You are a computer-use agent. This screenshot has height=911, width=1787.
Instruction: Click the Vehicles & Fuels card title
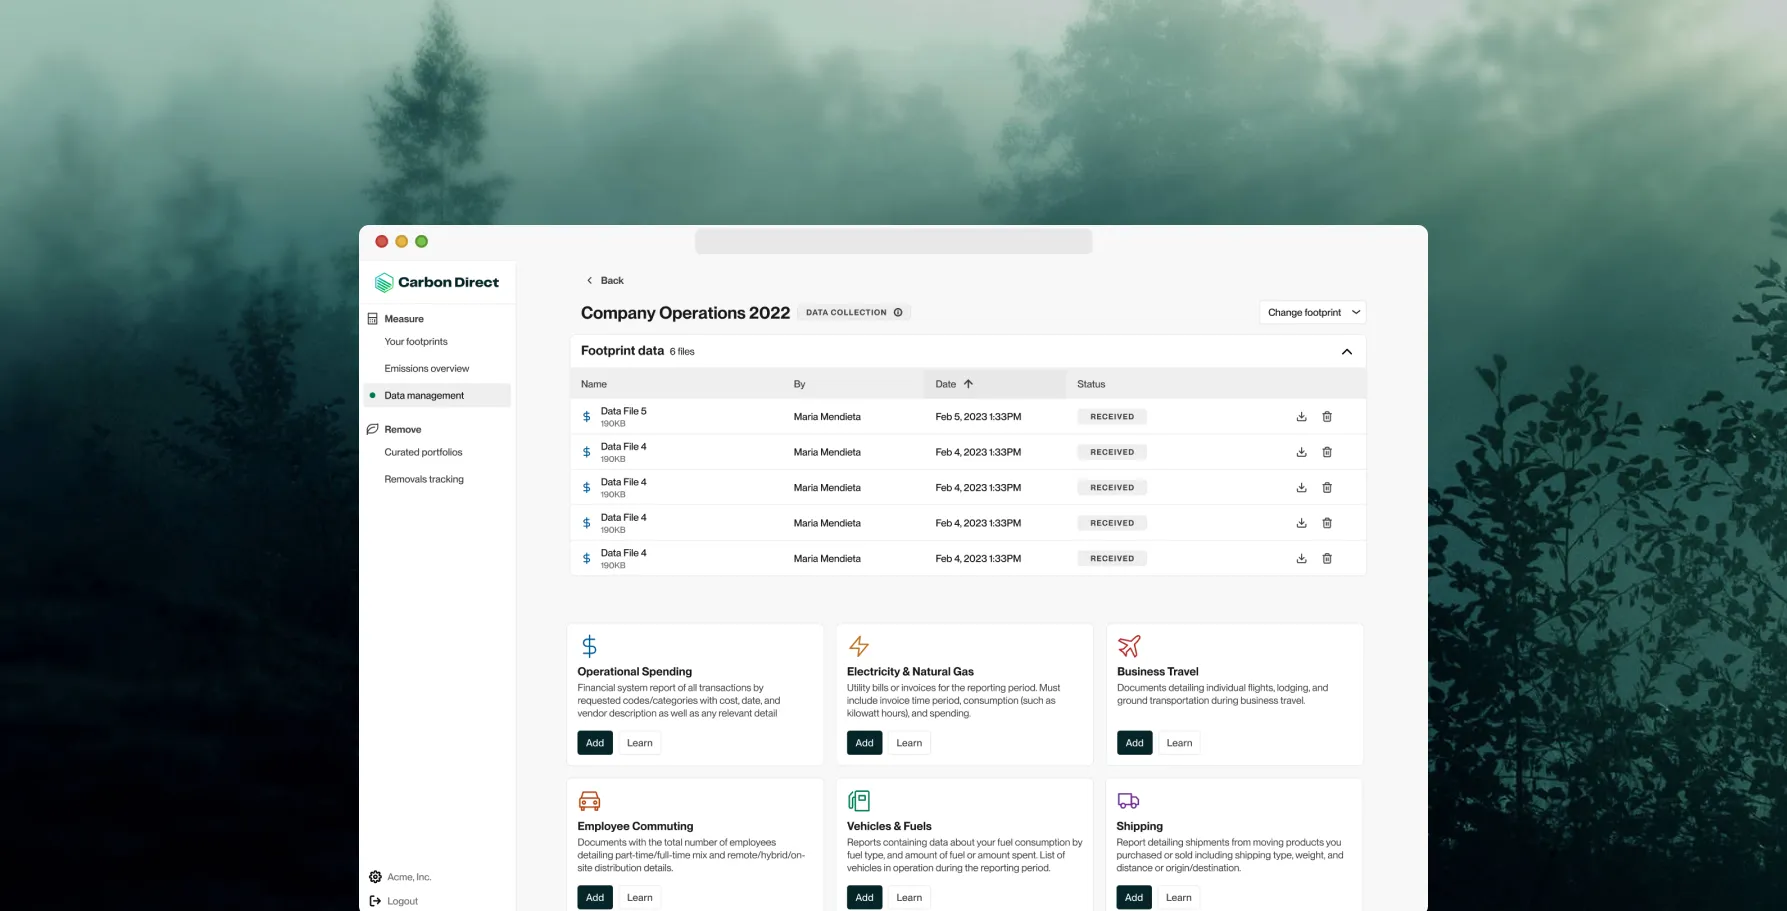(889, 827)
